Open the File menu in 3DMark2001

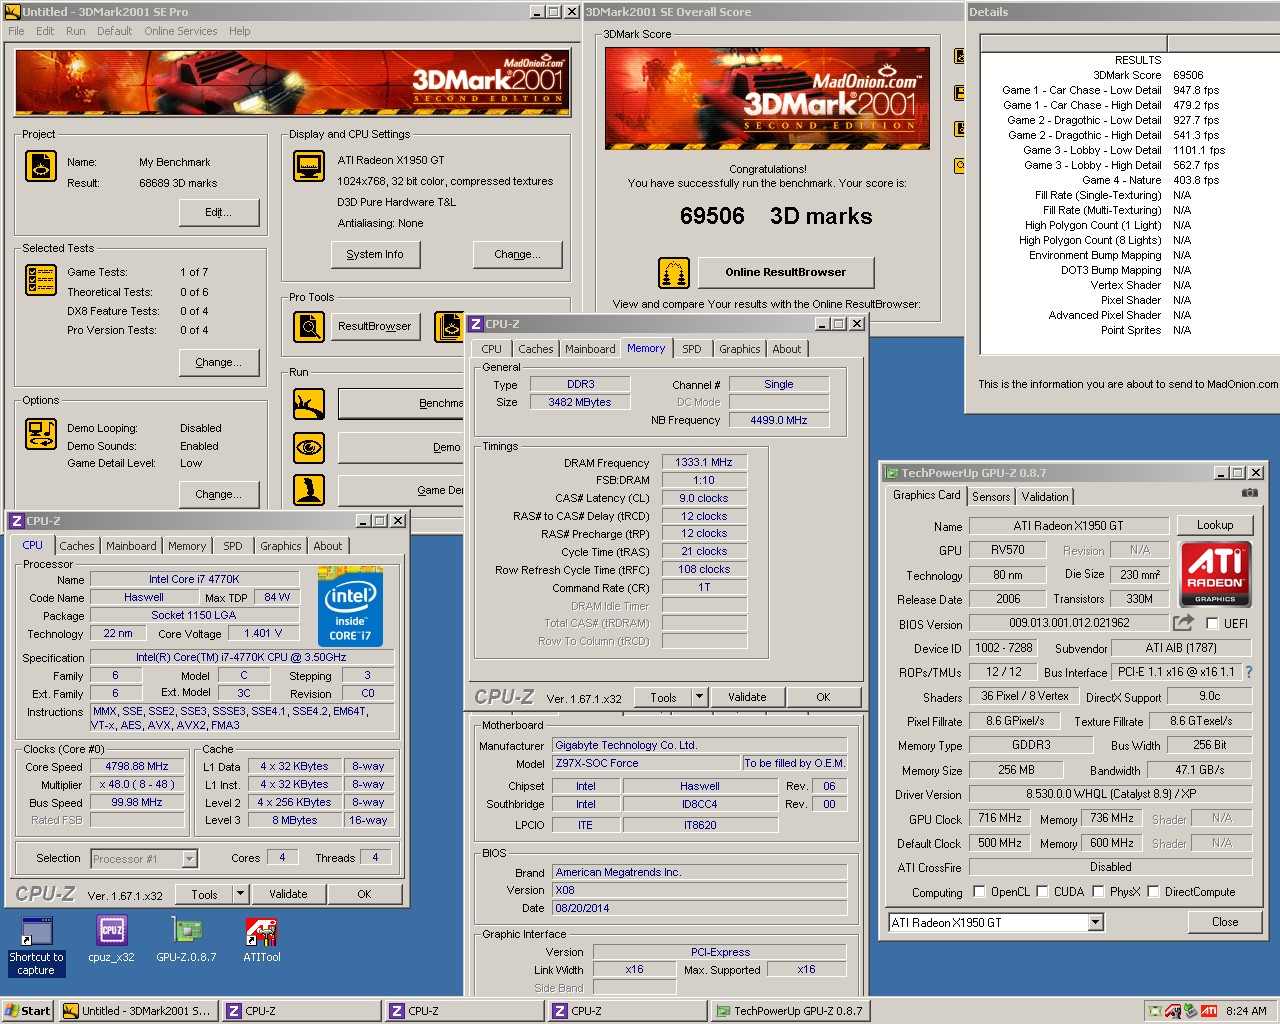click(16, 31)
